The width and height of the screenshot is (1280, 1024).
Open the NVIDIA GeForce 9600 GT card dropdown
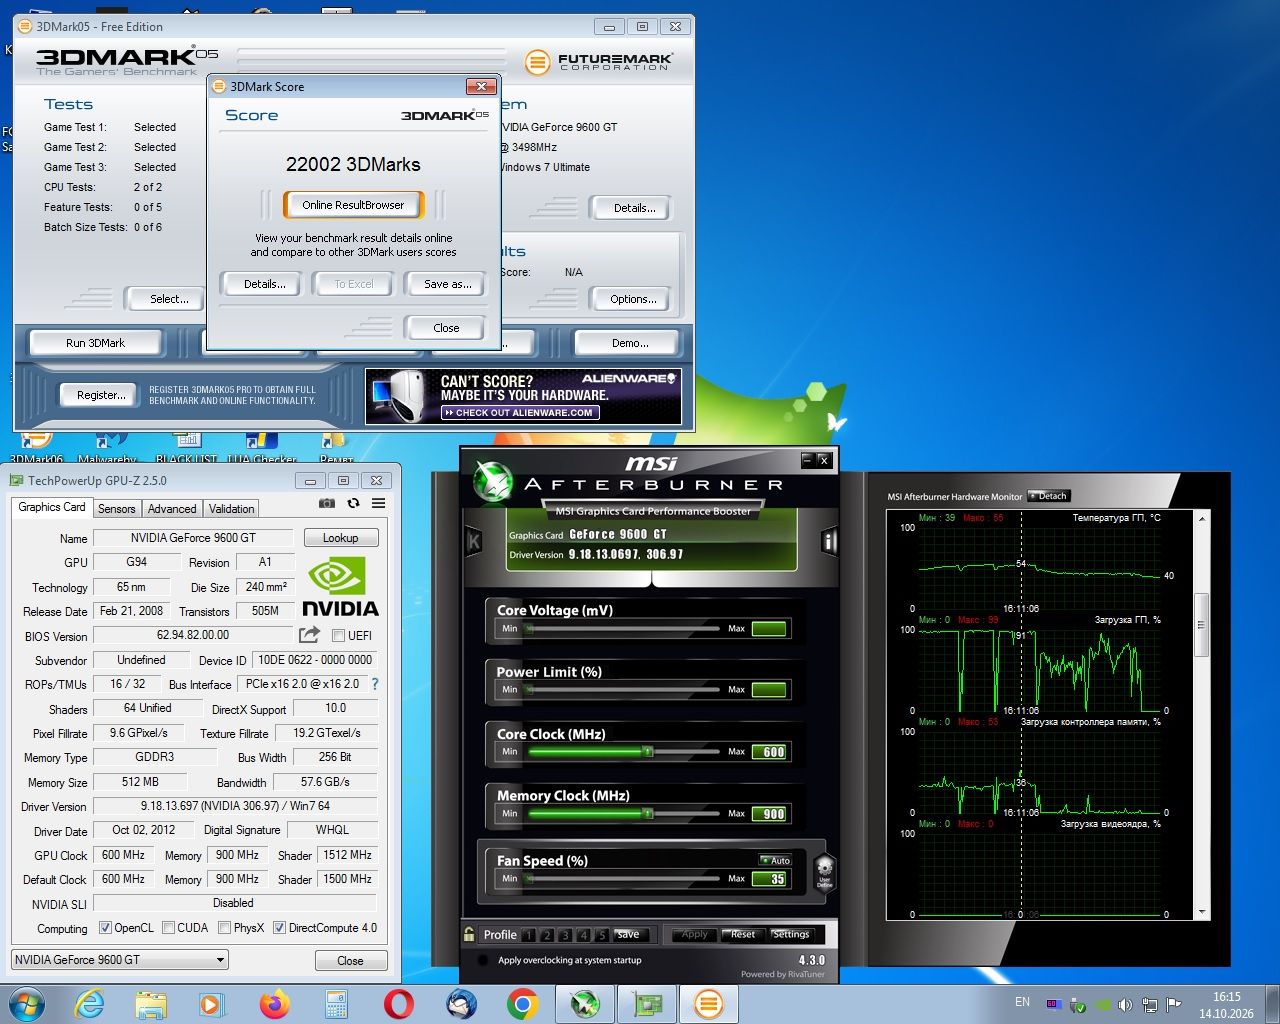(120, 960)
